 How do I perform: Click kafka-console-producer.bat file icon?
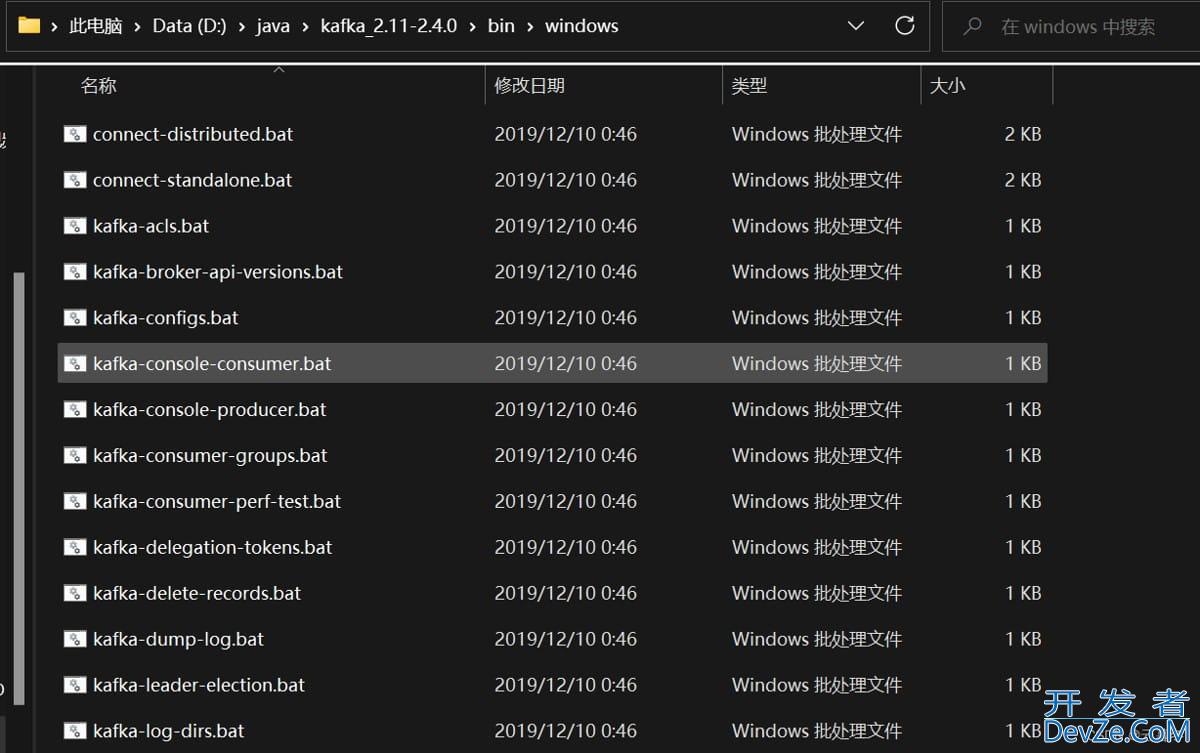(74, 410)
